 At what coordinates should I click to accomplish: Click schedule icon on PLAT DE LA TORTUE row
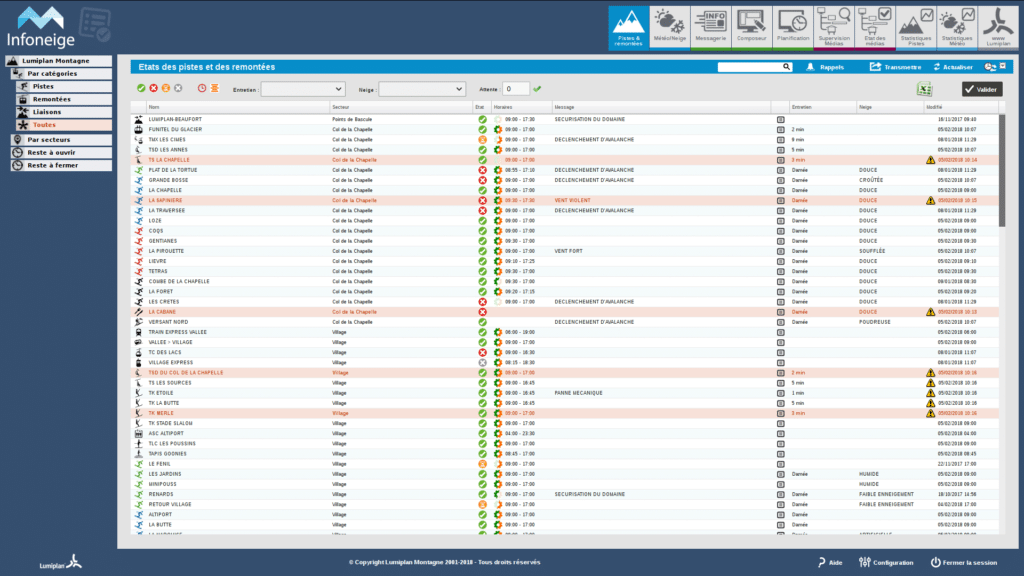pos(498,170)
